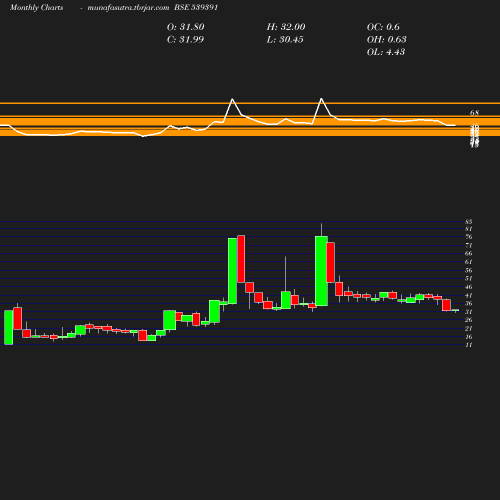Click the "BSE 539391" ticker label
This screenshot has height=500, width=500.
[x=196, y=8]
